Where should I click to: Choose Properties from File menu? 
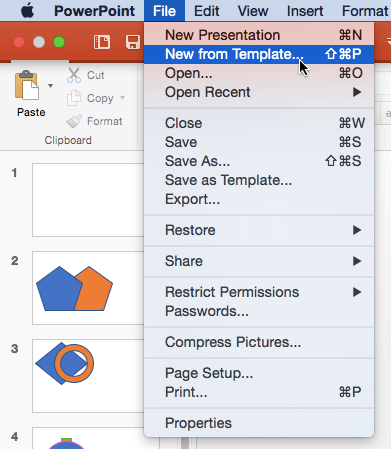tap(259, 423)
